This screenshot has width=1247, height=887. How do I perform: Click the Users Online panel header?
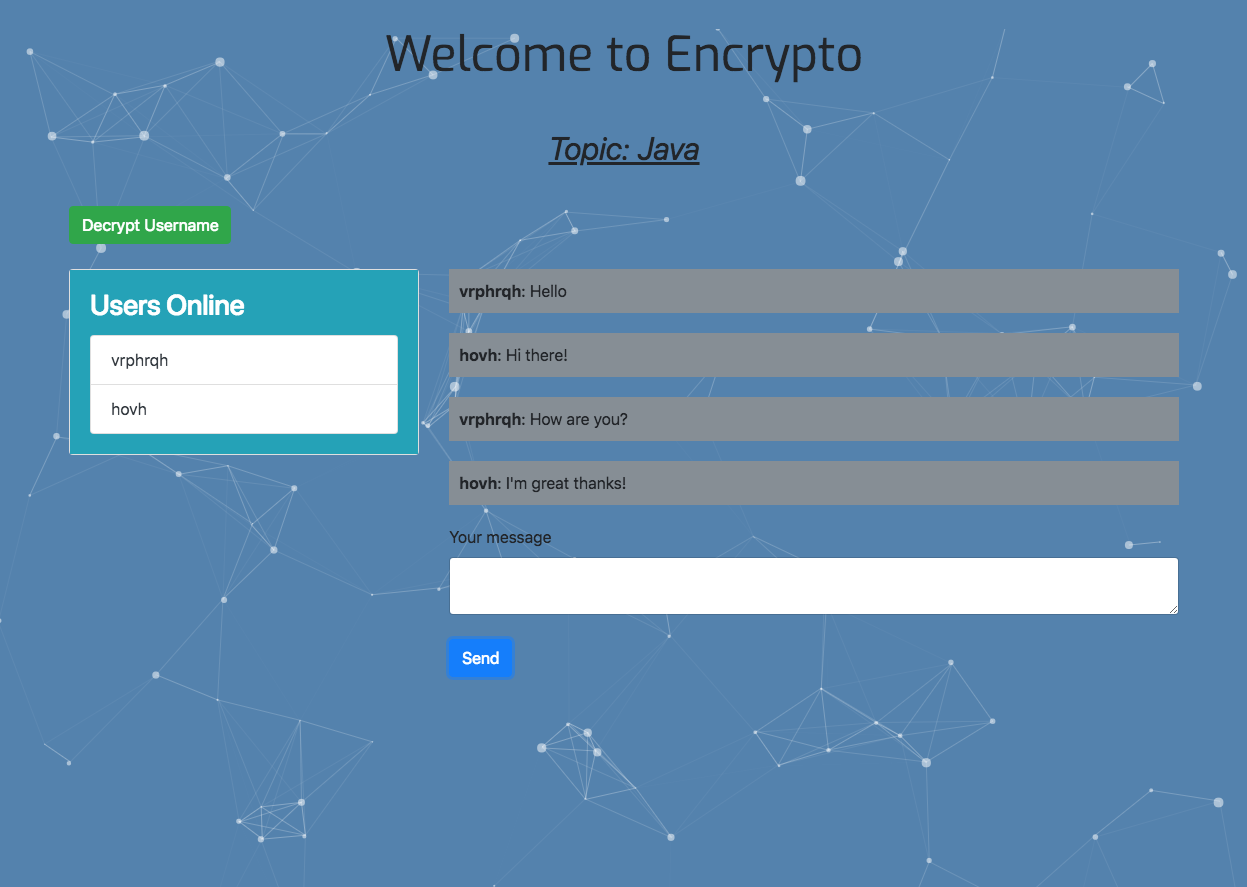(x=167, y=305)
